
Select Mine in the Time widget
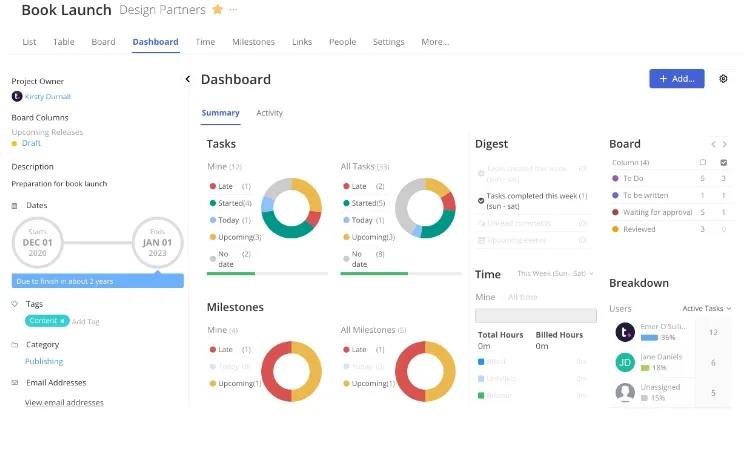(x=485, y=297)
